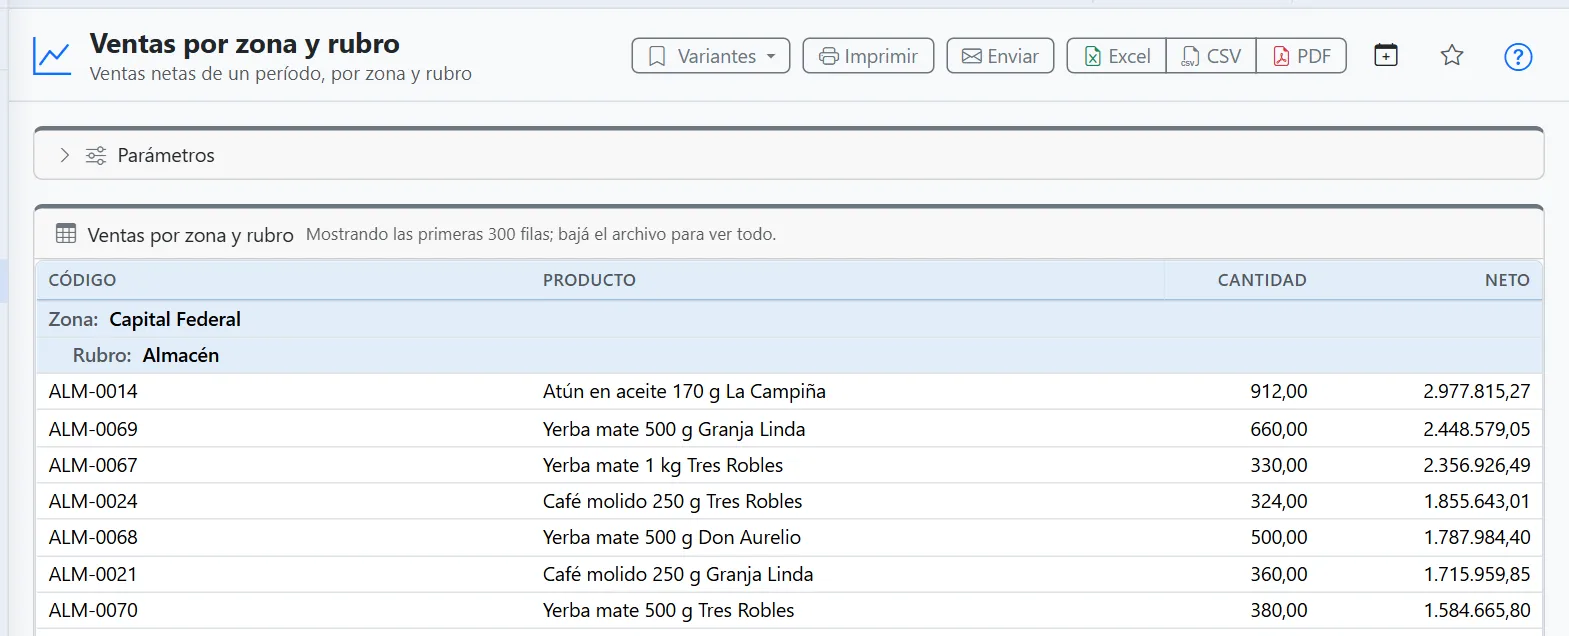Select product 'Yerba mate 1 kg Tres Robles'
Viewport: 1569px width, 636px height.
pyautogui.click(x=663, y=465)
